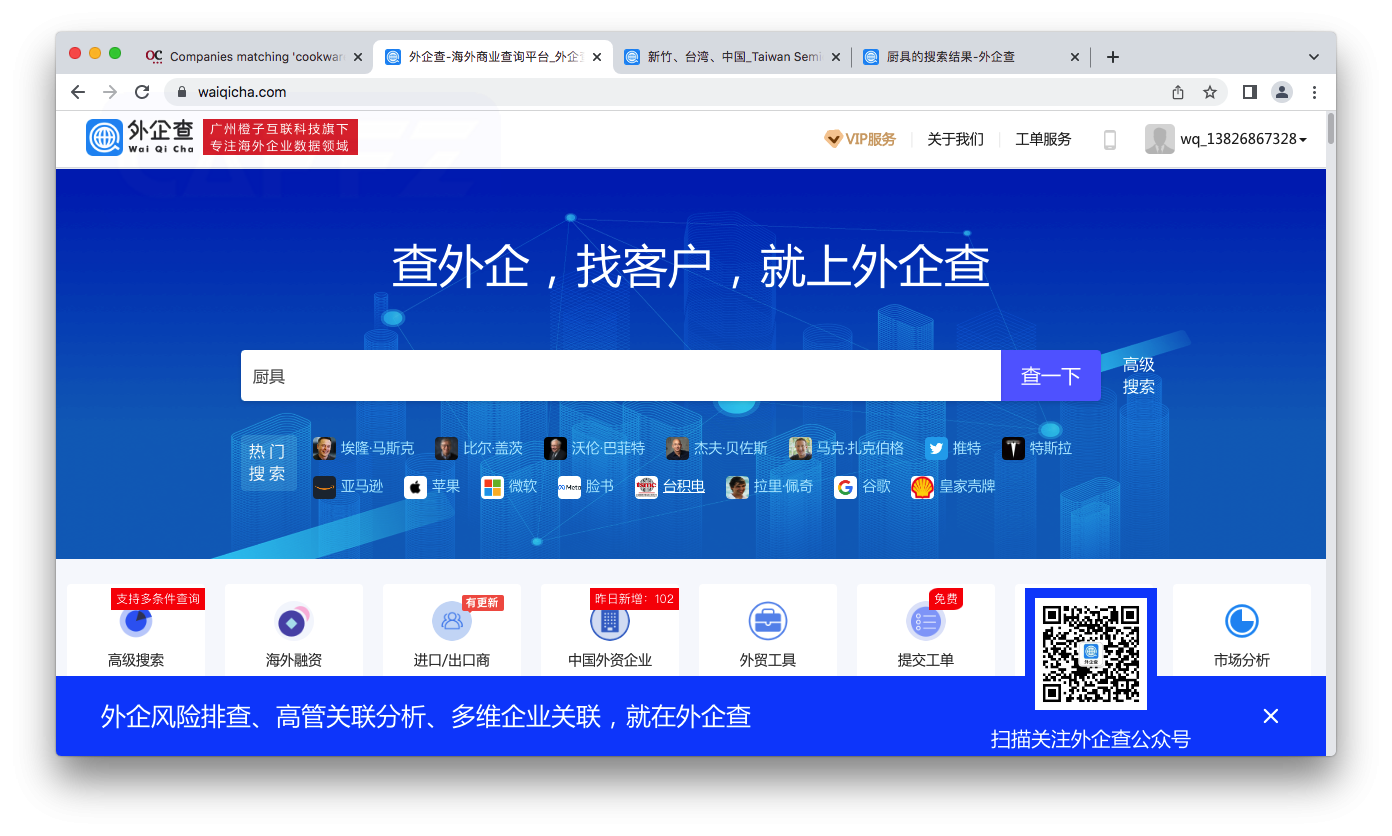Open Google via the 谷歌 icon
This screenshot has height=836, width=1392.
(846, 487)
